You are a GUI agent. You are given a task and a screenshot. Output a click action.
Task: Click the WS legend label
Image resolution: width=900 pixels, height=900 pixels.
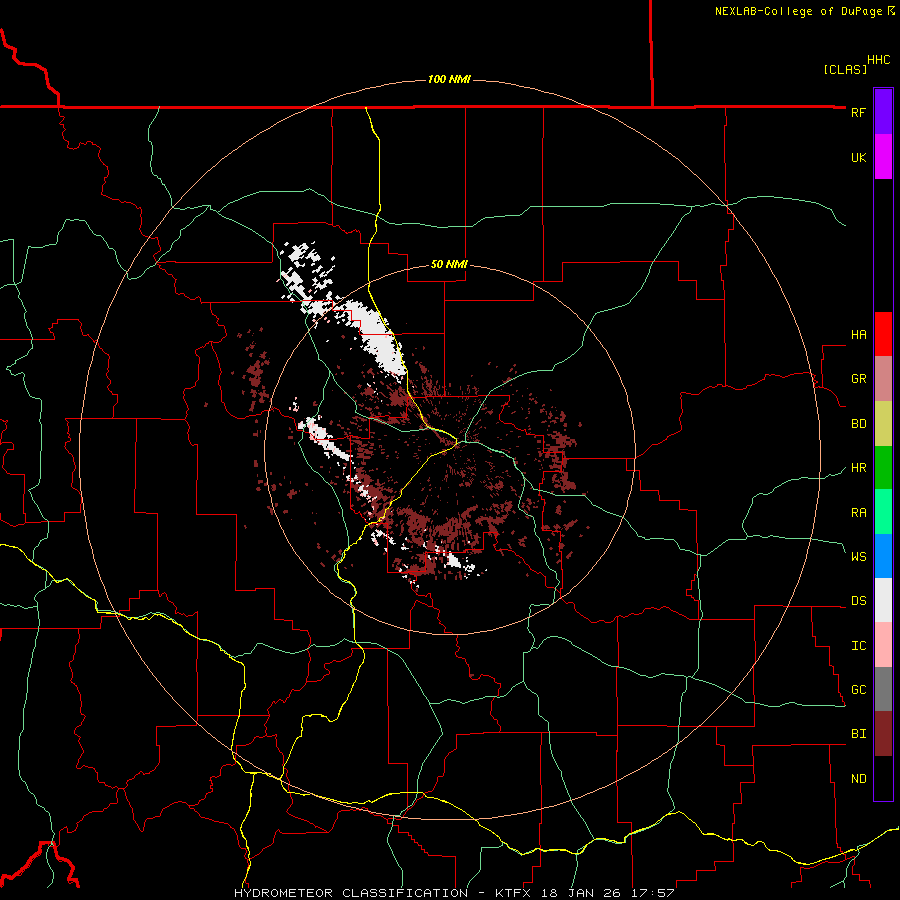click(x=859, y=556)
